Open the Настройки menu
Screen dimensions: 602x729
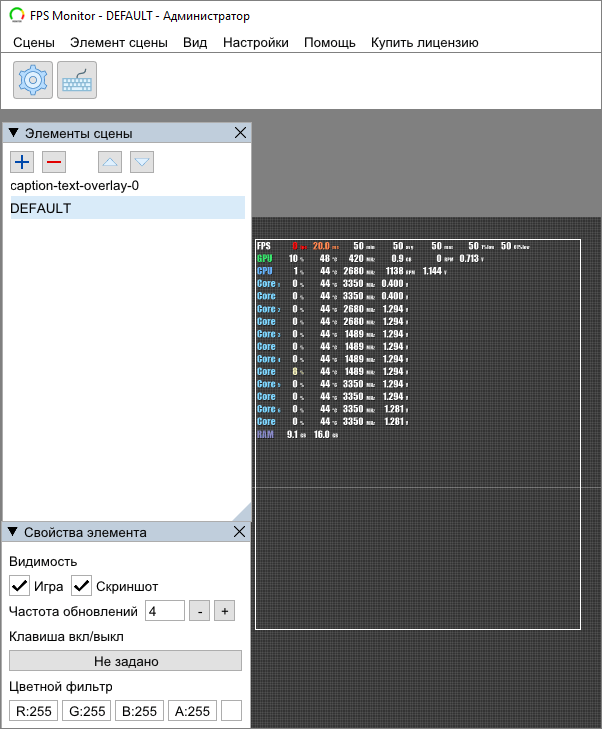point(256,42)
